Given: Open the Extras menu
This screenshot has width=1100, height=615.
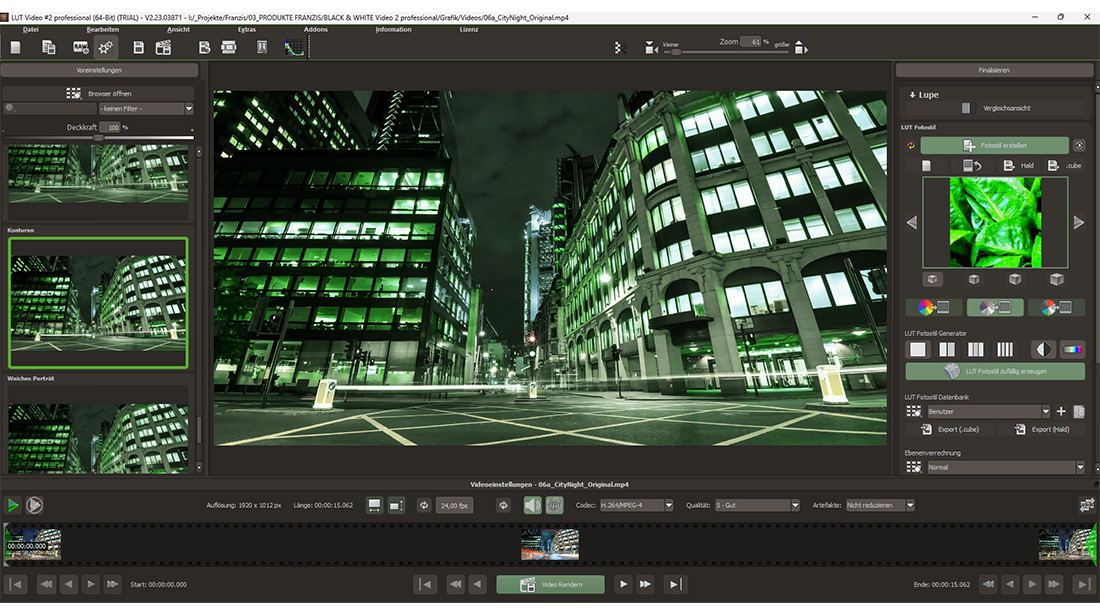Looking at the screenshot, I should coord(246,30).
